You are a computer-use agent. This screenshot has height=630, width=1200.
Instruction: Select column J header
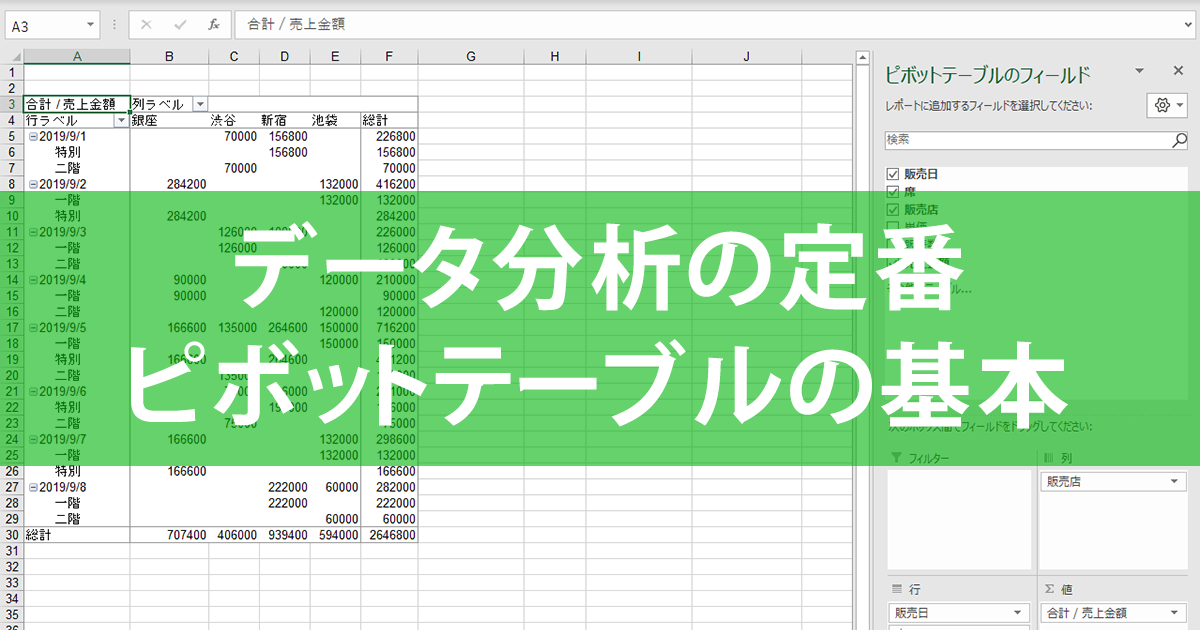pyautogui.click(x=746, y=57)
